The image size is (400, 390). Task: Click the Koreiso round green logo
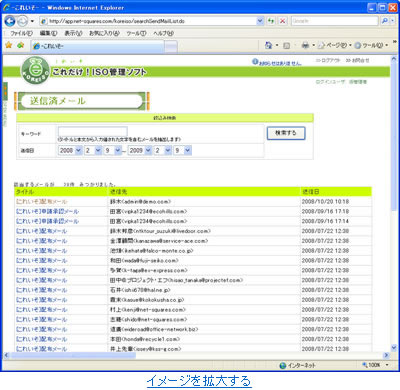pyautogui.click(x=35, y=70)
